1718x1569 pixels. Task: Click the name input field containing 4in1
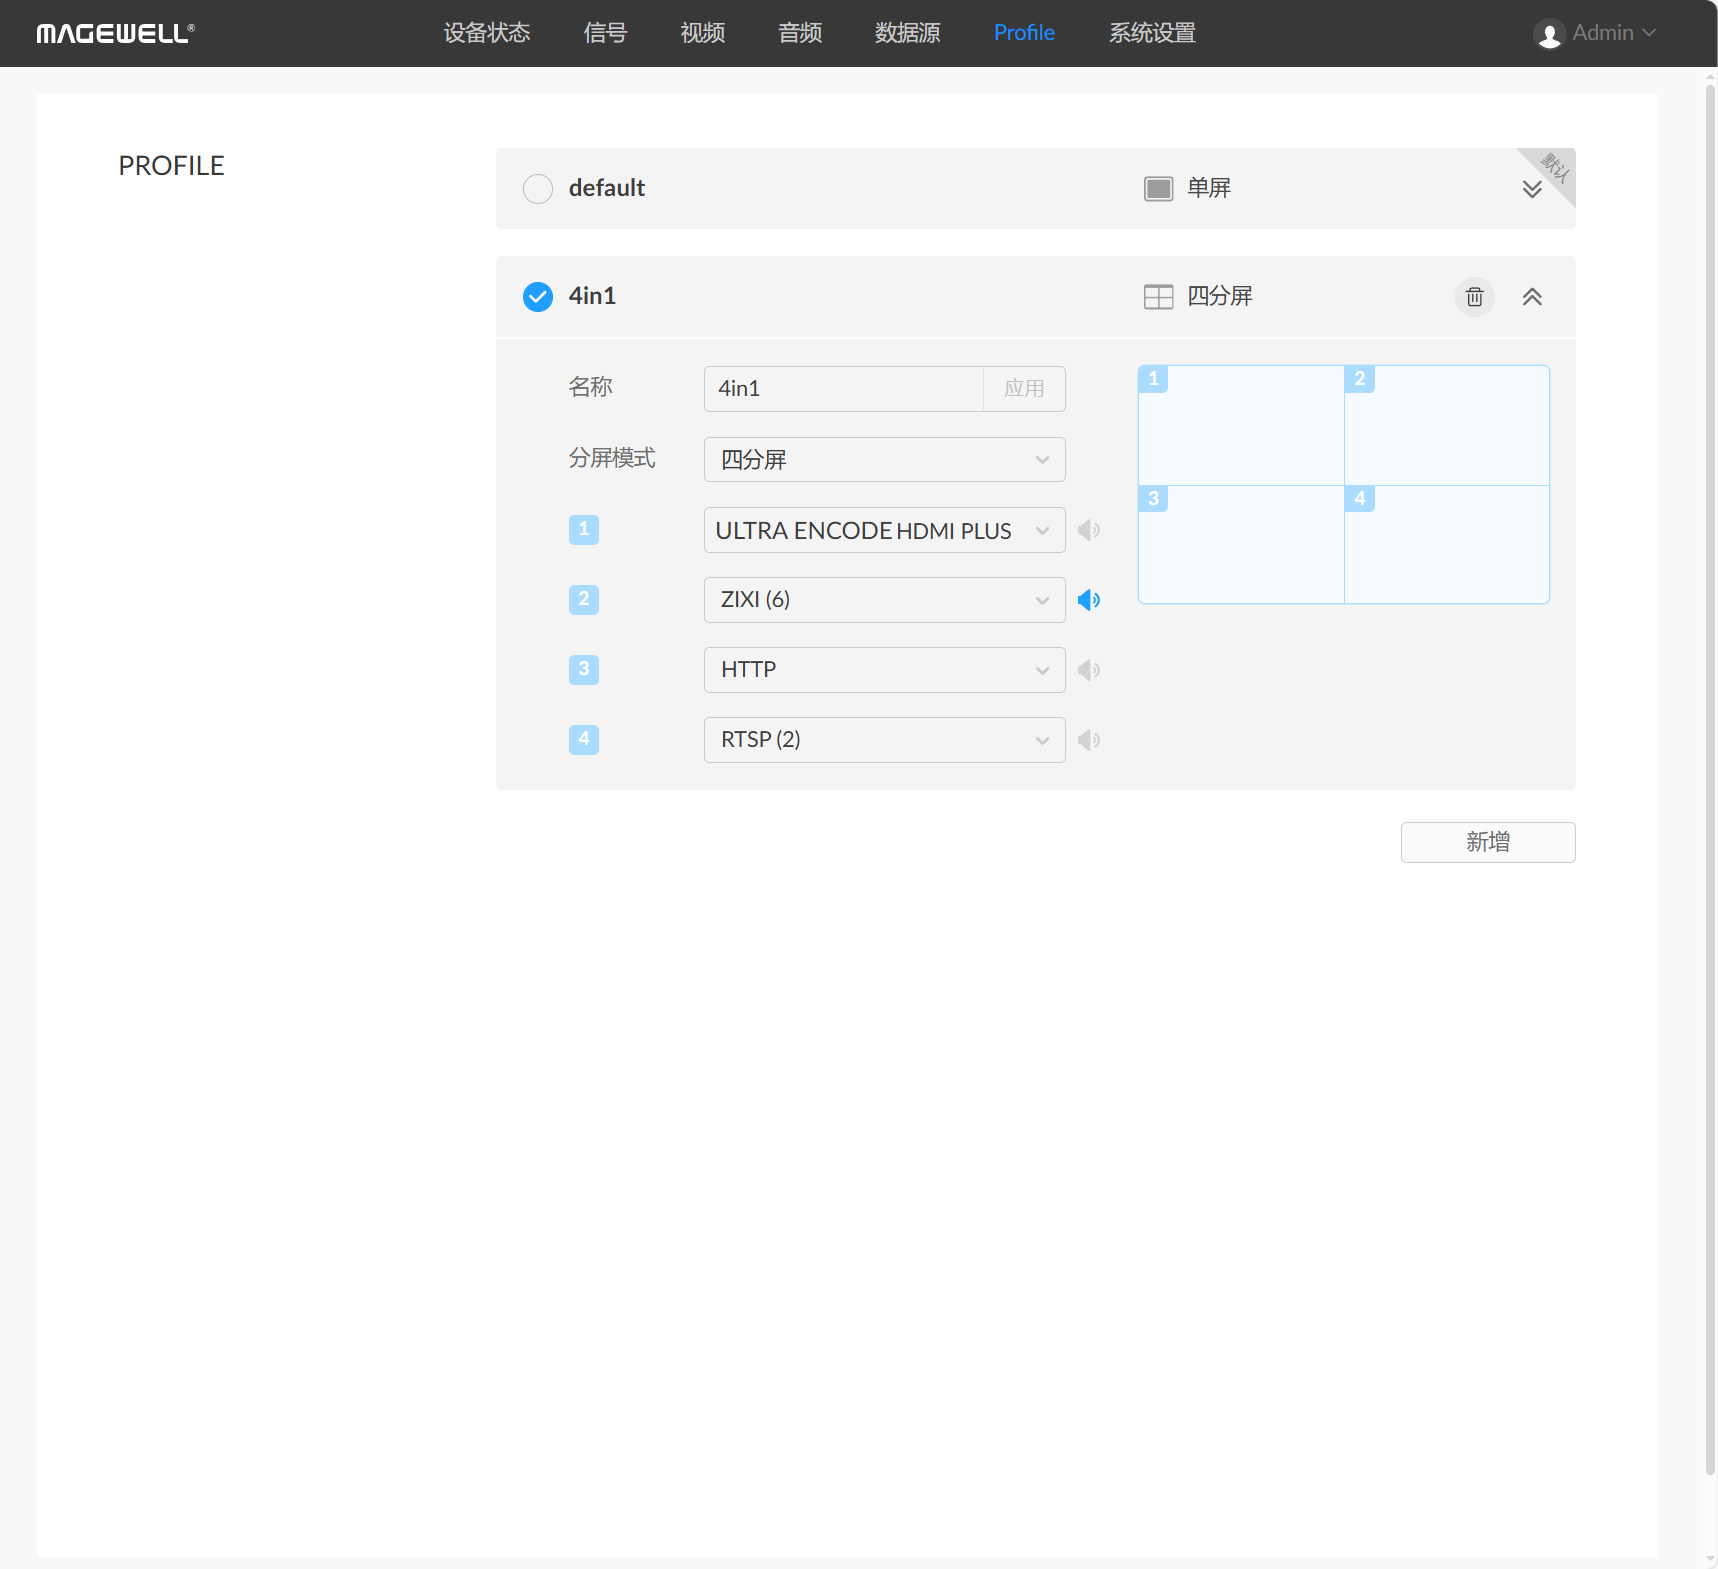click(843, 389)
